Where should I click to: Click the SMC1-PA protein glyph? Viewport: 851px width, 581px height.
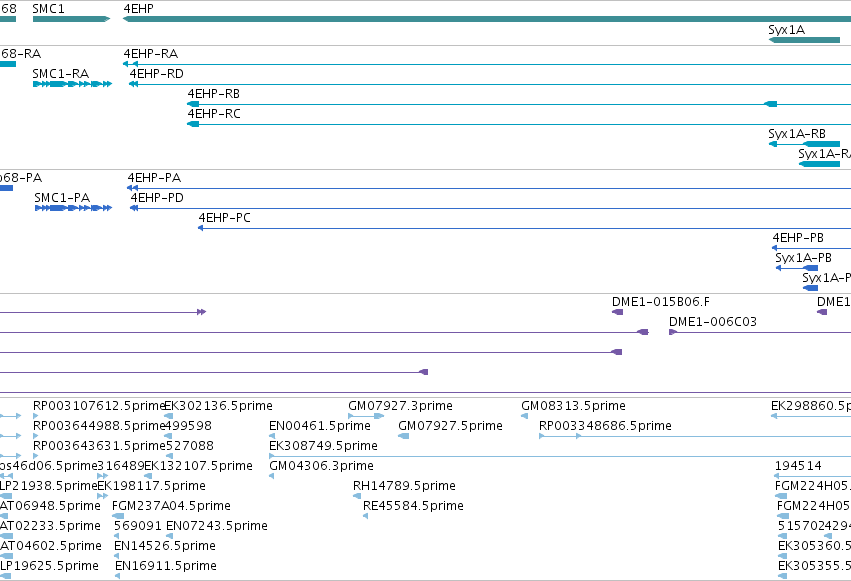[73, 208]
